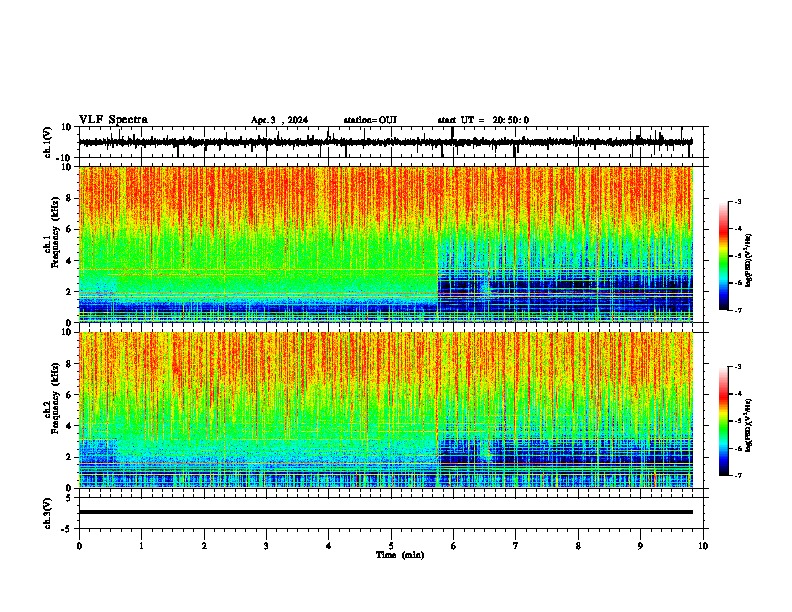Click the "8" kHz tick of ch.1 spectrogram
Viewport: 792px width, 612px height.
[69, 198]
